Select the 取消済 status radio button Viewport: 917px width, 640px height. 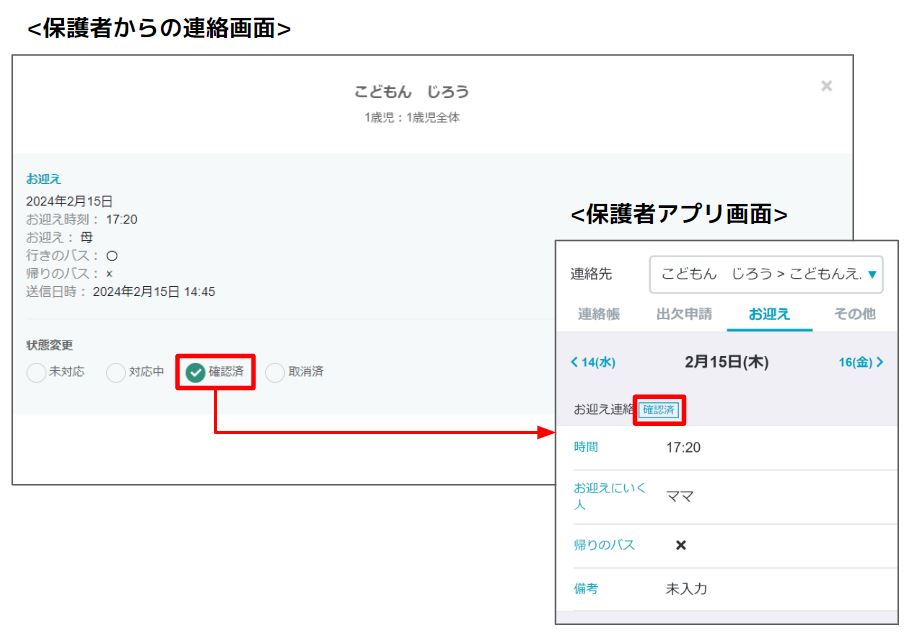[x=275, y=372]
